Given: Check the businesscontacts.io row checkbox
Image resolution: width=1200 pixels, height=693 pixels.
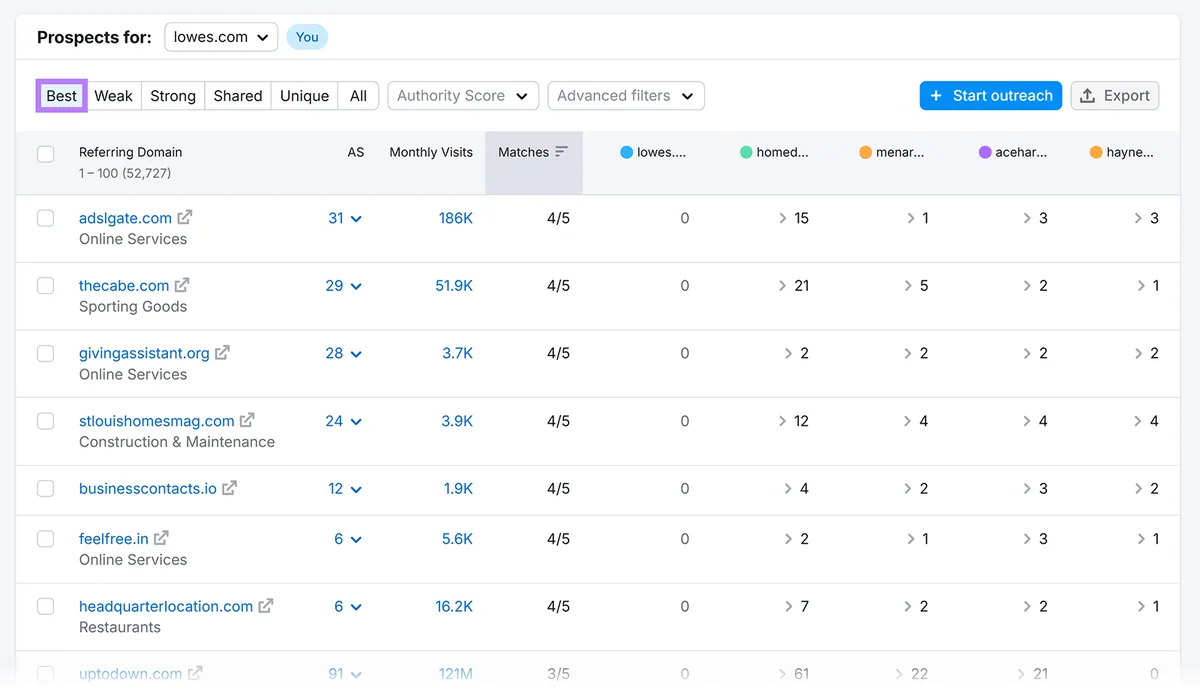Looking at the screenshot, I should 45,489.
